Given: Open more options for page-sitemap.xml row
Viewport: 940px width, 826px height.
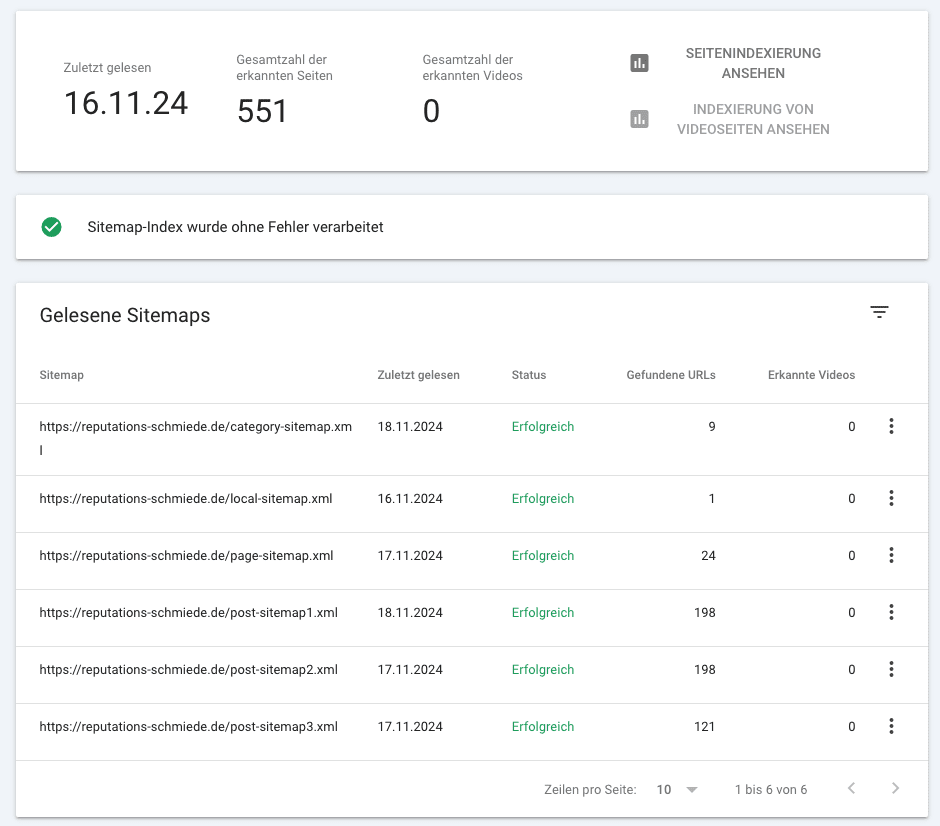Looking at the screenshot, I should click(x=891, y=555).
